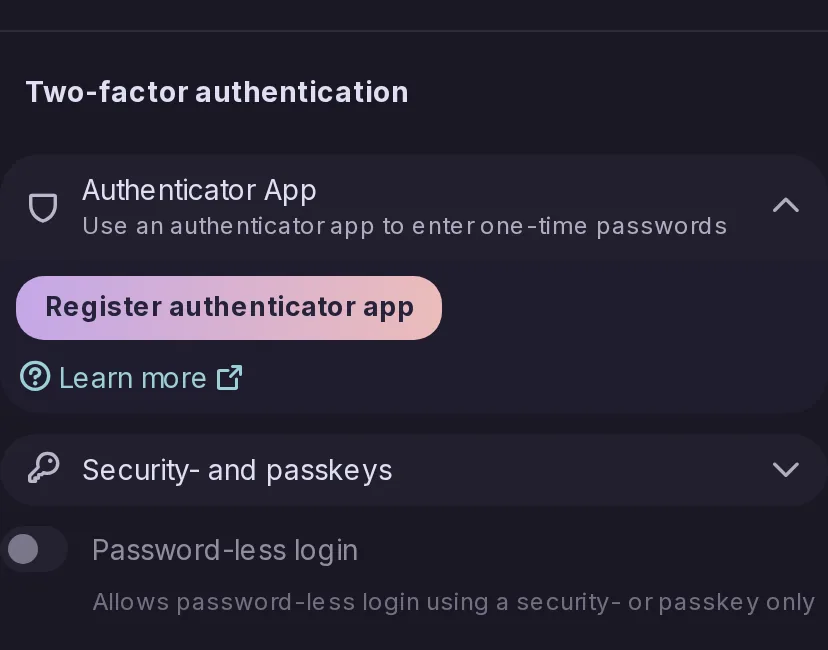Click the external-link icon after Learn more
The width and height of the screenshot is (828, 650).
point(230,378)
